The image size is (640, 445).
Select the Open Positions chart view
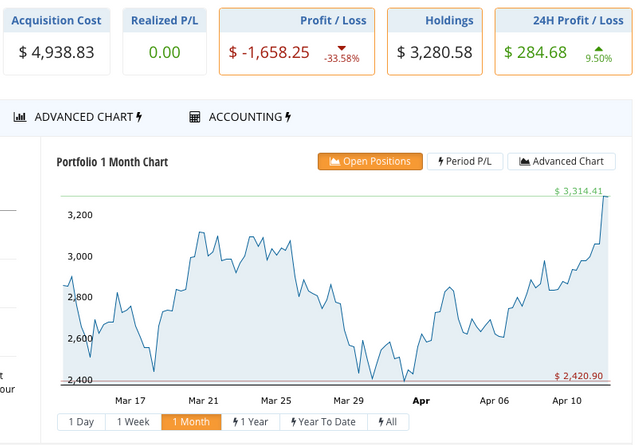(x=370, y=162)
